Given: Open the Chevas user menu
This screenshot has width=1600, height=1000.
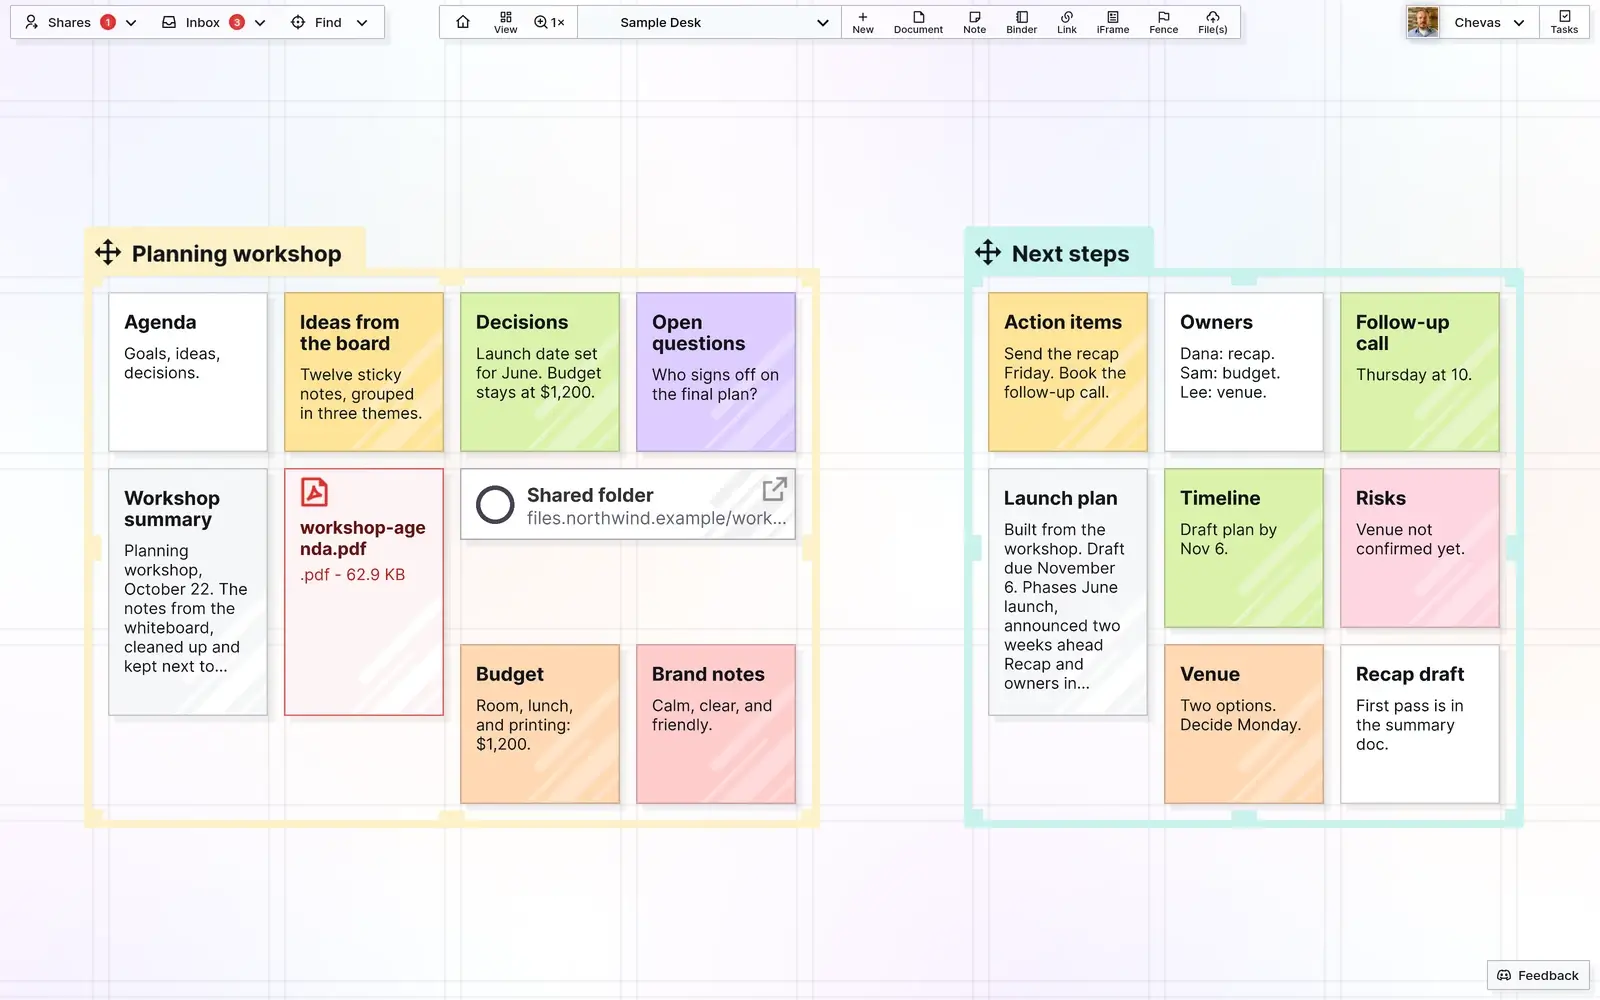Looking at the screenshot, I should tap(1489, 22).
